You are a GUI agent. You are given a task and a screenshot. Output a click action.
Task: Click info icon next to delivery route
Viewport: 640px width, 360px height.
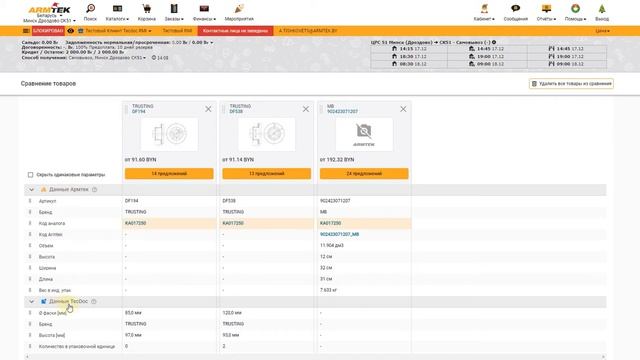pyautogui.click(x=494, y=42)
